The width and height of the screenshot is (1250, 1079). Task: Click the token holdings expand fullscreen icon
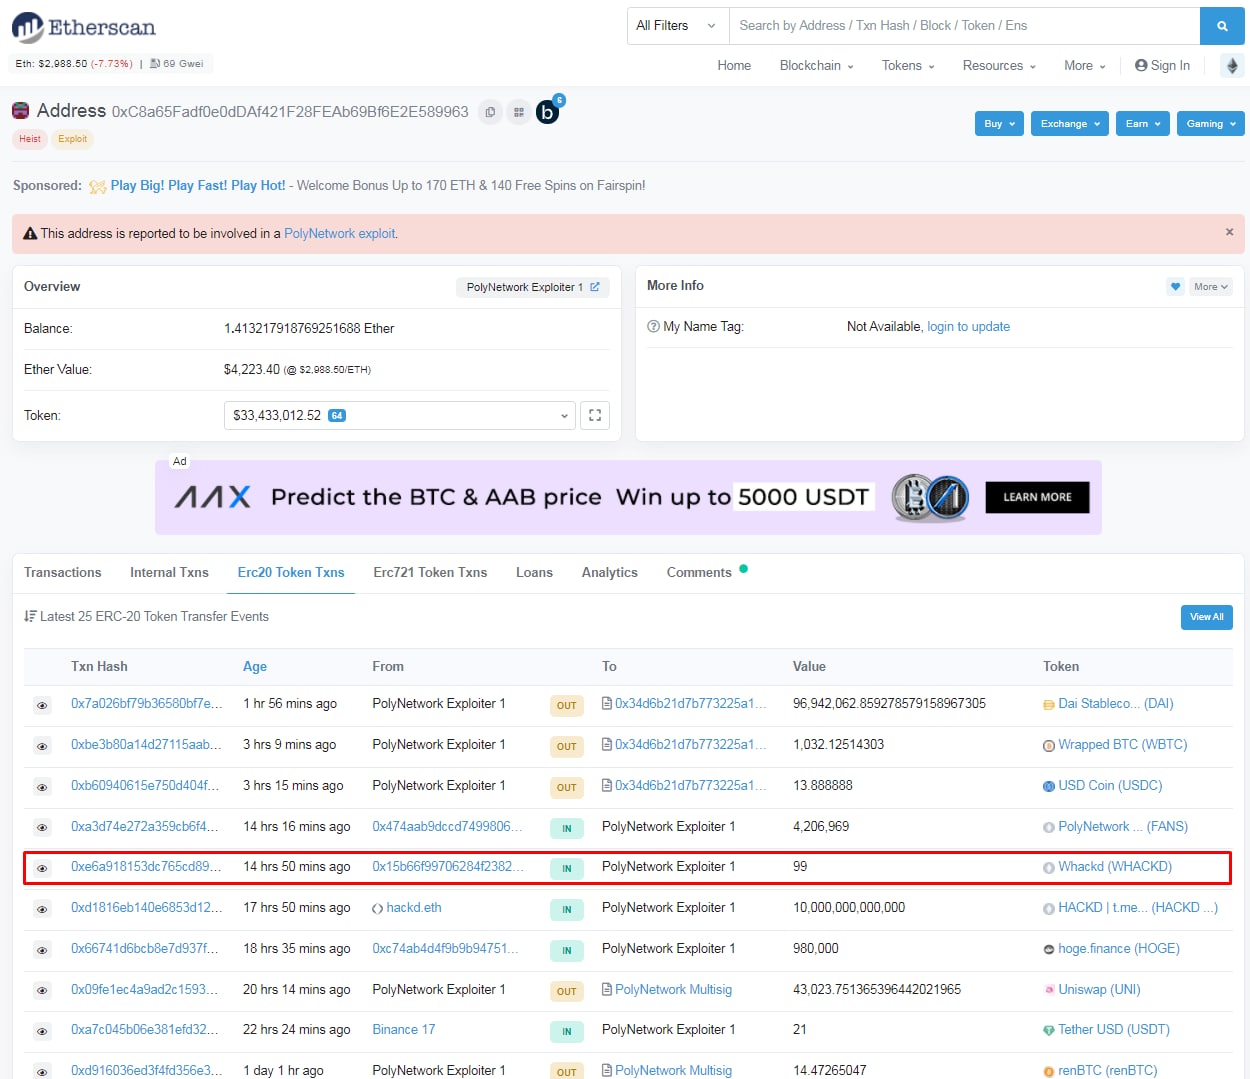595,415
